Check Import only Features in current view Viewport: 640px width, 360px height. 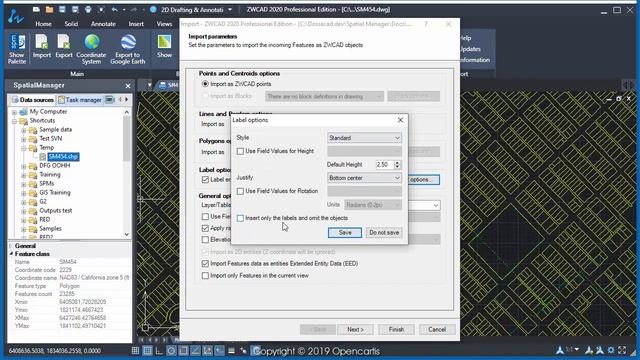click(x=205, y=276)
